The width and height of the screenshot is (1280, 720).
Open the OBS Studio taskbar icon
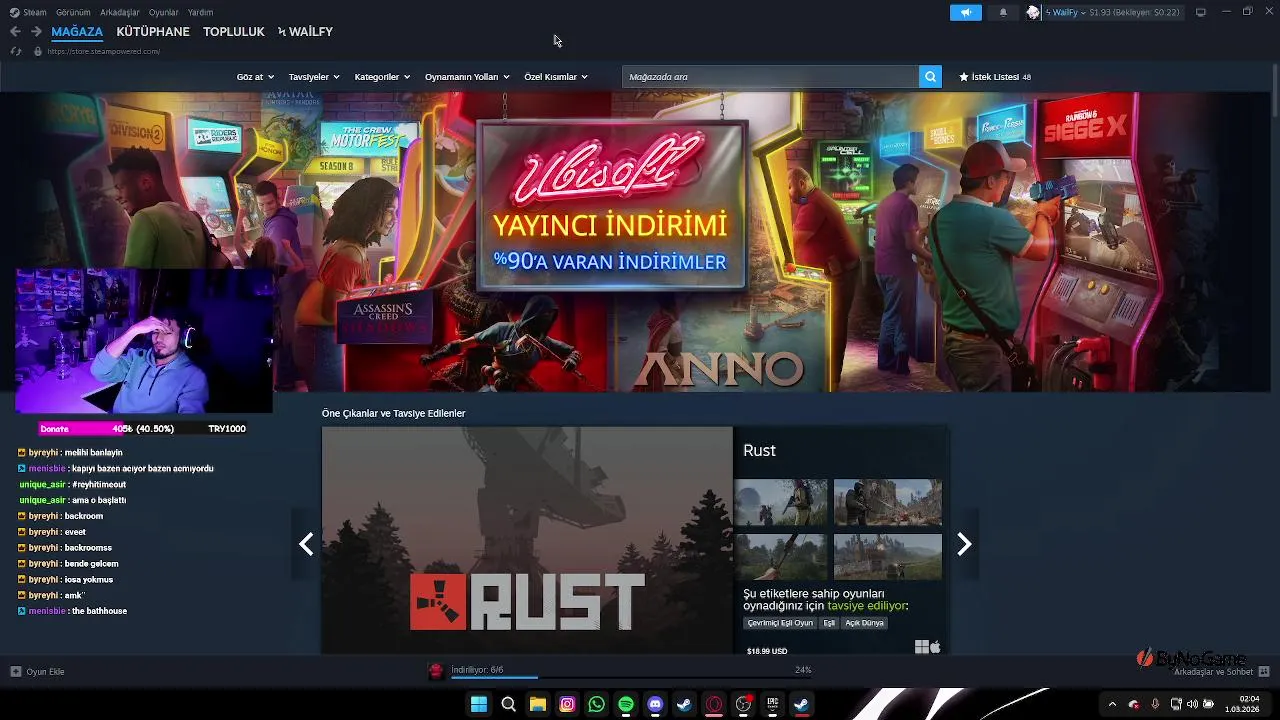coord(743,705)
